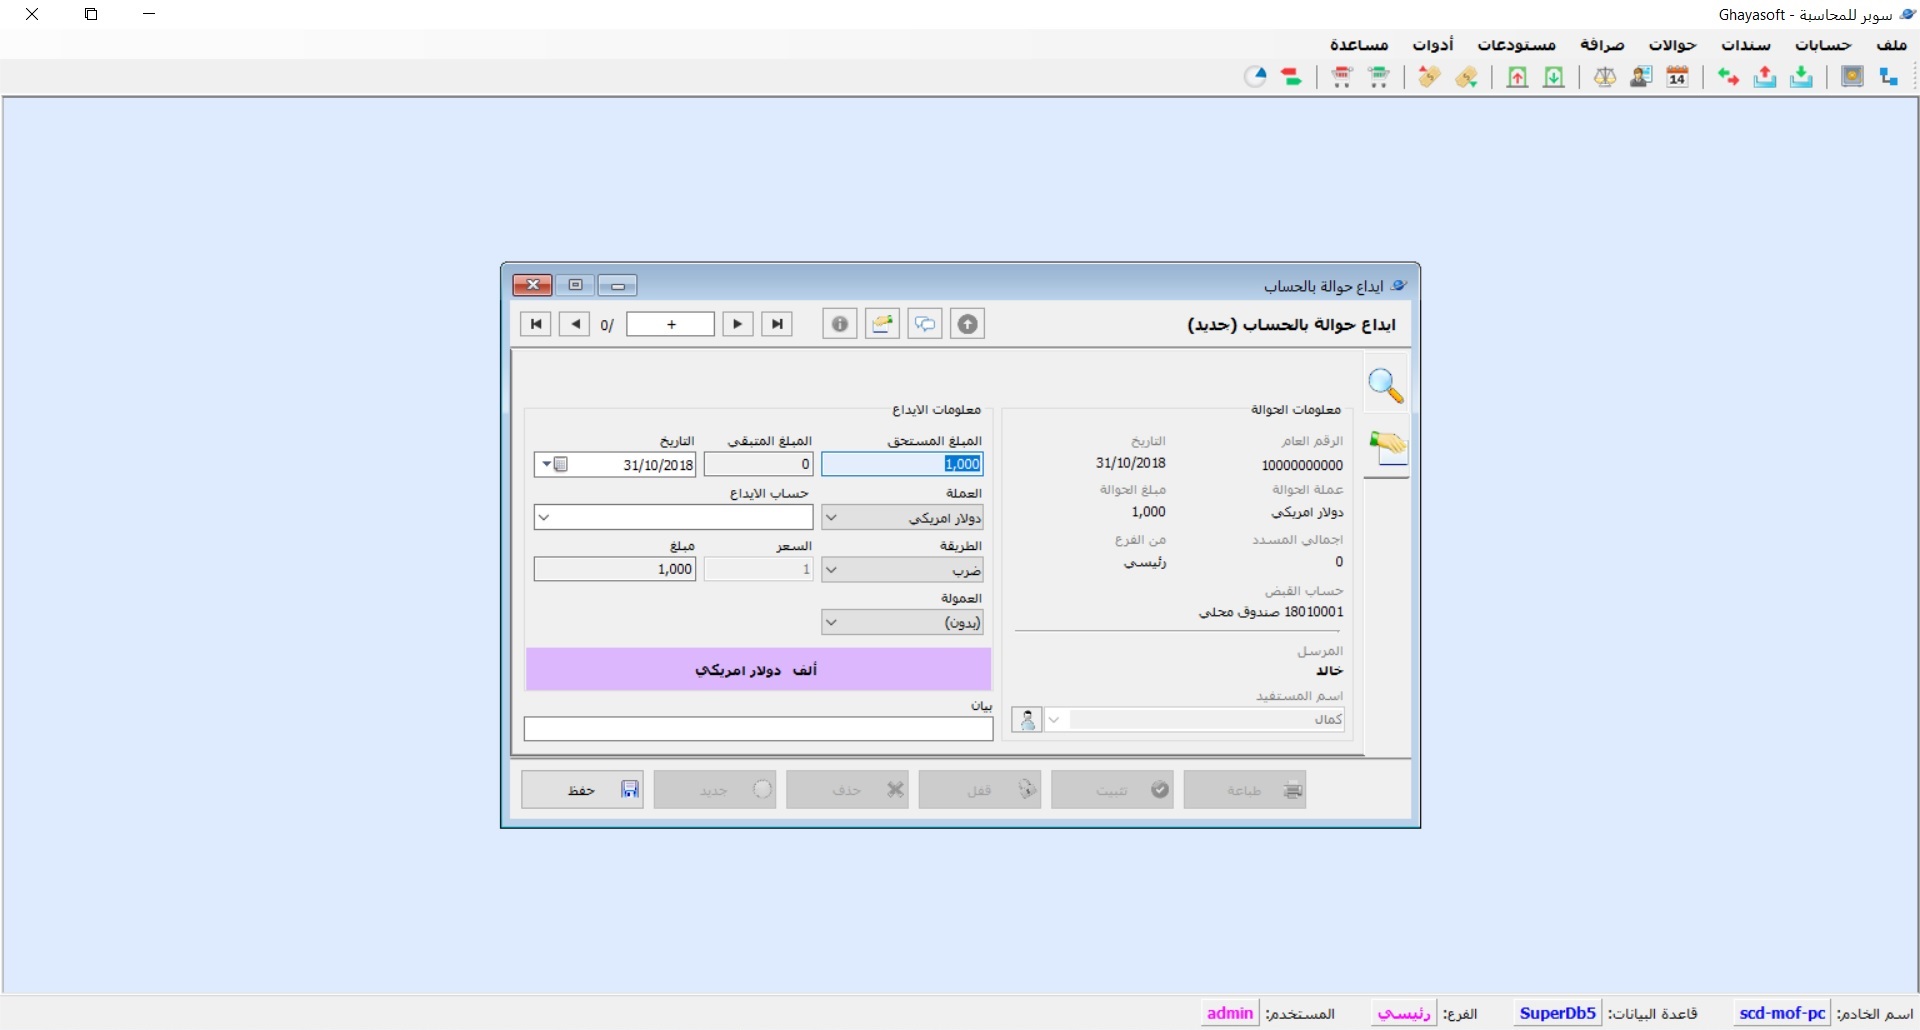Click the chat bubbles icon in dialog toolbar
Viewport: 1920px width, 1030px height.
[x=925, y=324]
